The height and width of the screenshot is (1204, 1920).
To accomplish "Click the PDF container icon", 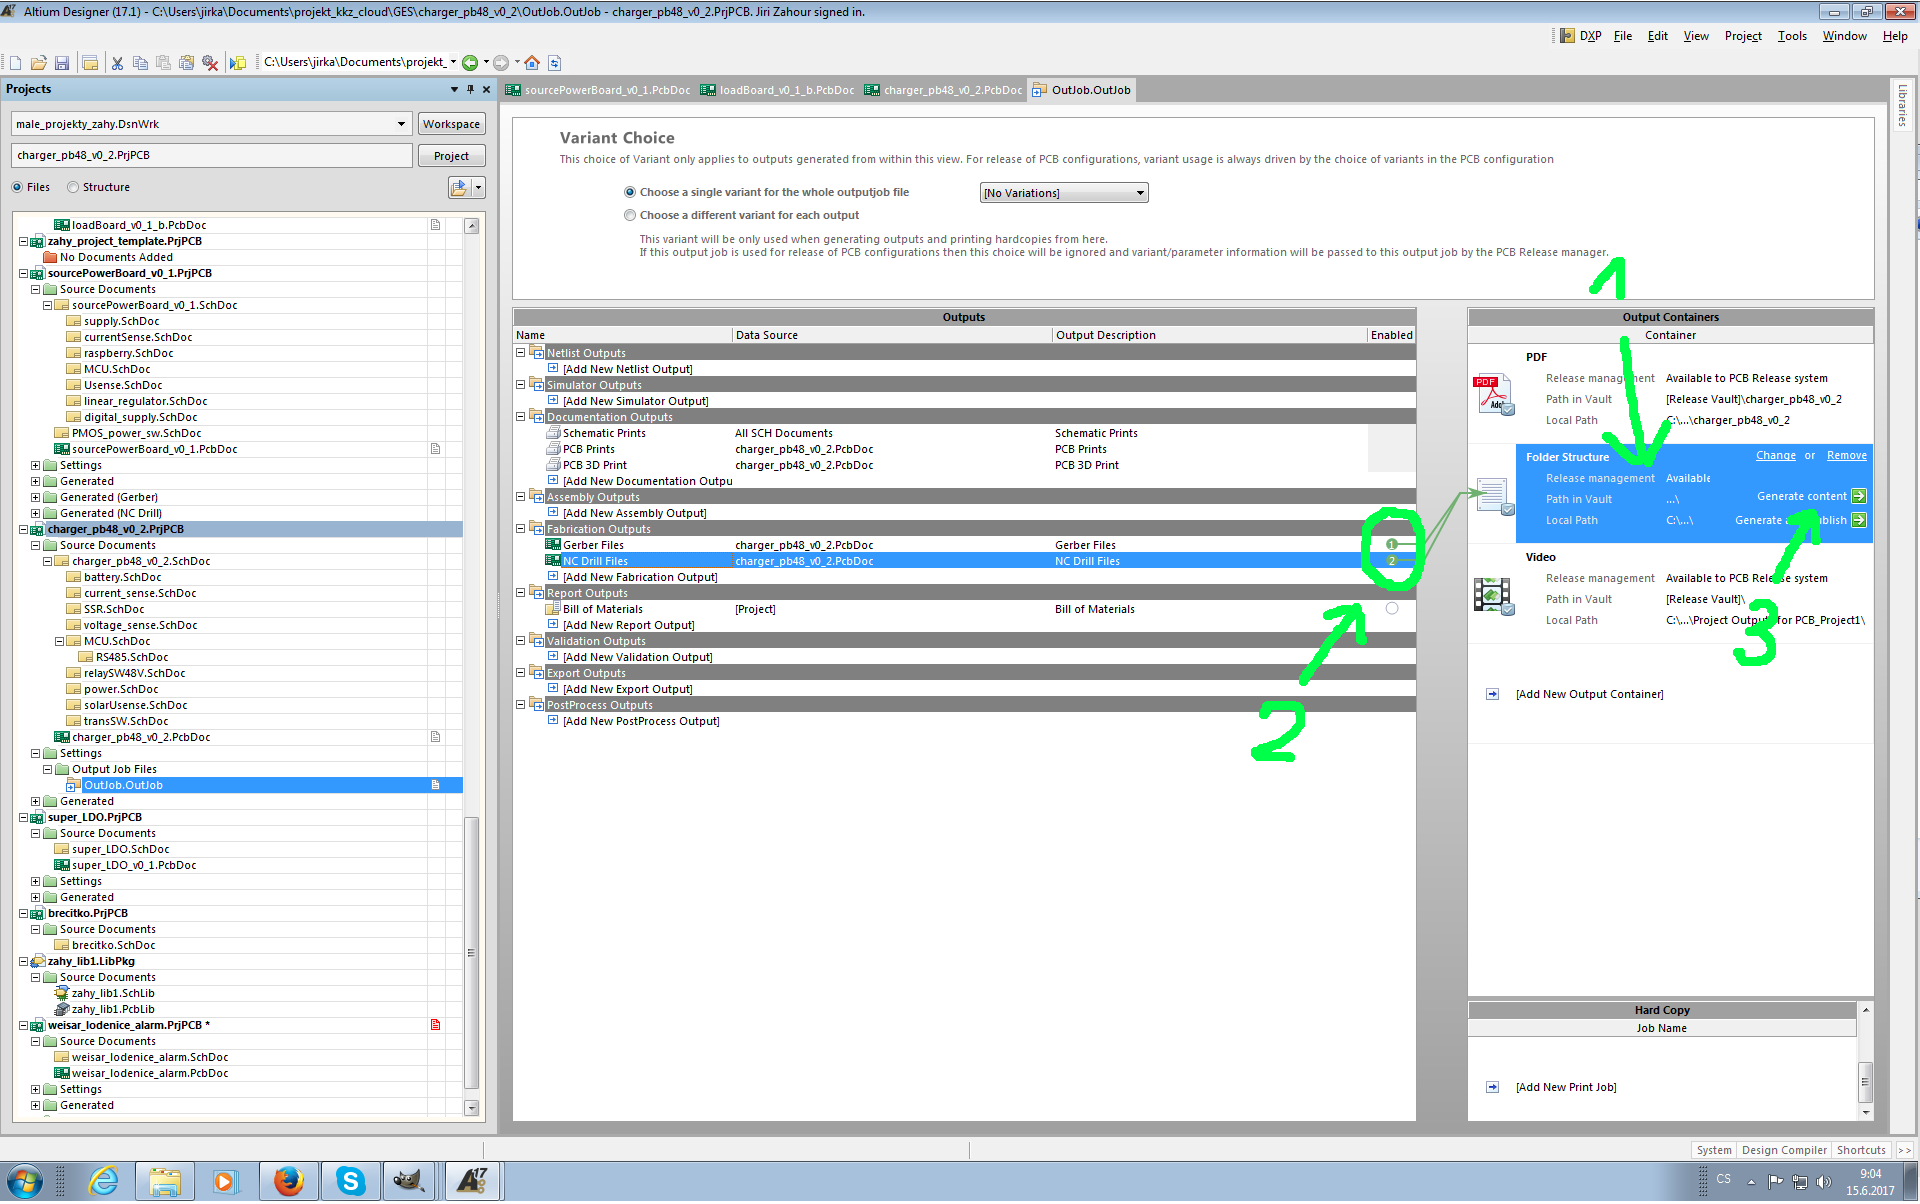I will (1493, 395).
